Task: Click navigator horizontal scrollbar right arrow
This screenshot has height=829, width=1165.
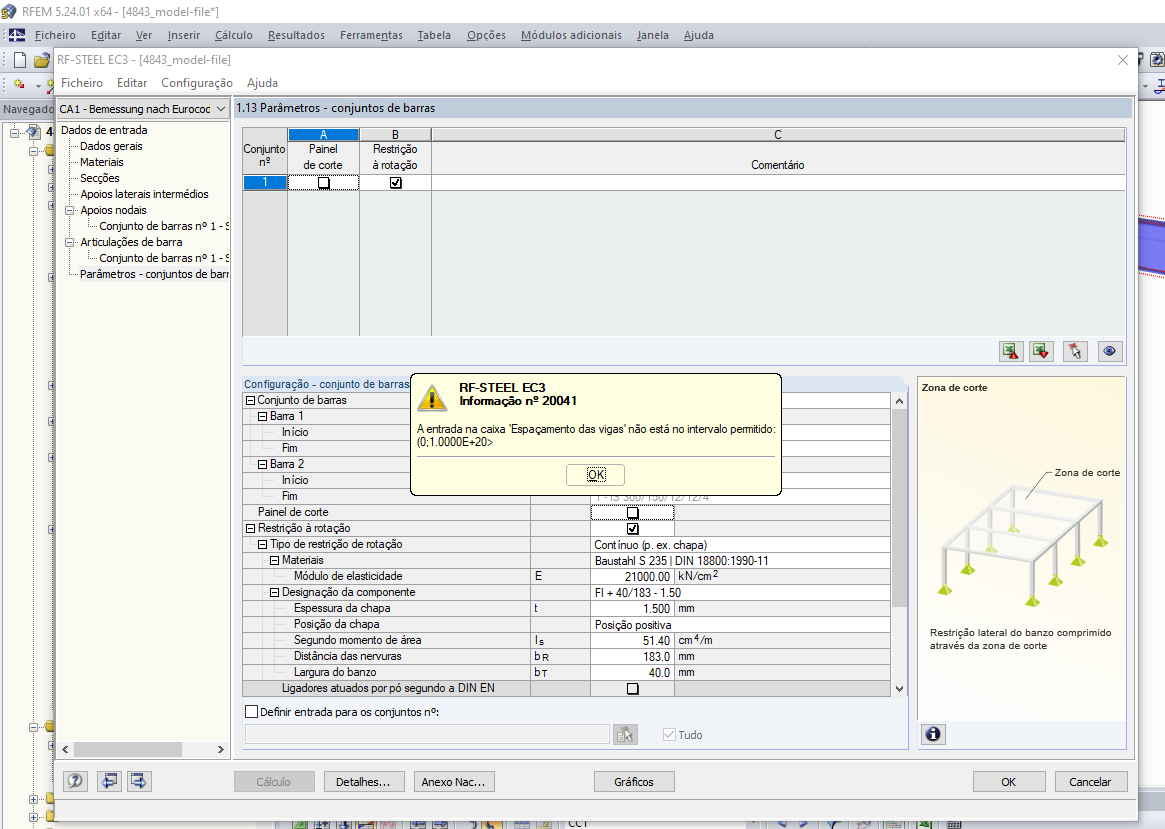Action: [x=220, y=750]
